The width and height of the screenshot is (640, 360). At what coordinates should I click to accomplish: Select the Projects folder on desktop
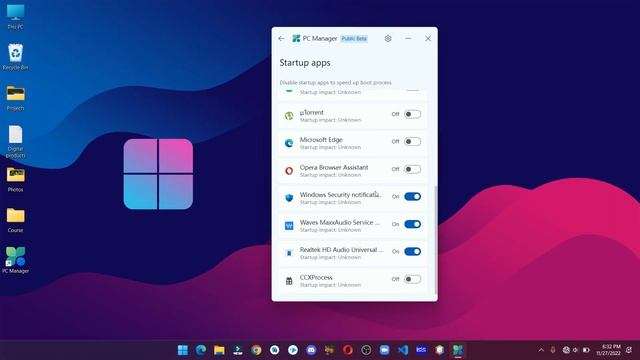click(16, 98)
